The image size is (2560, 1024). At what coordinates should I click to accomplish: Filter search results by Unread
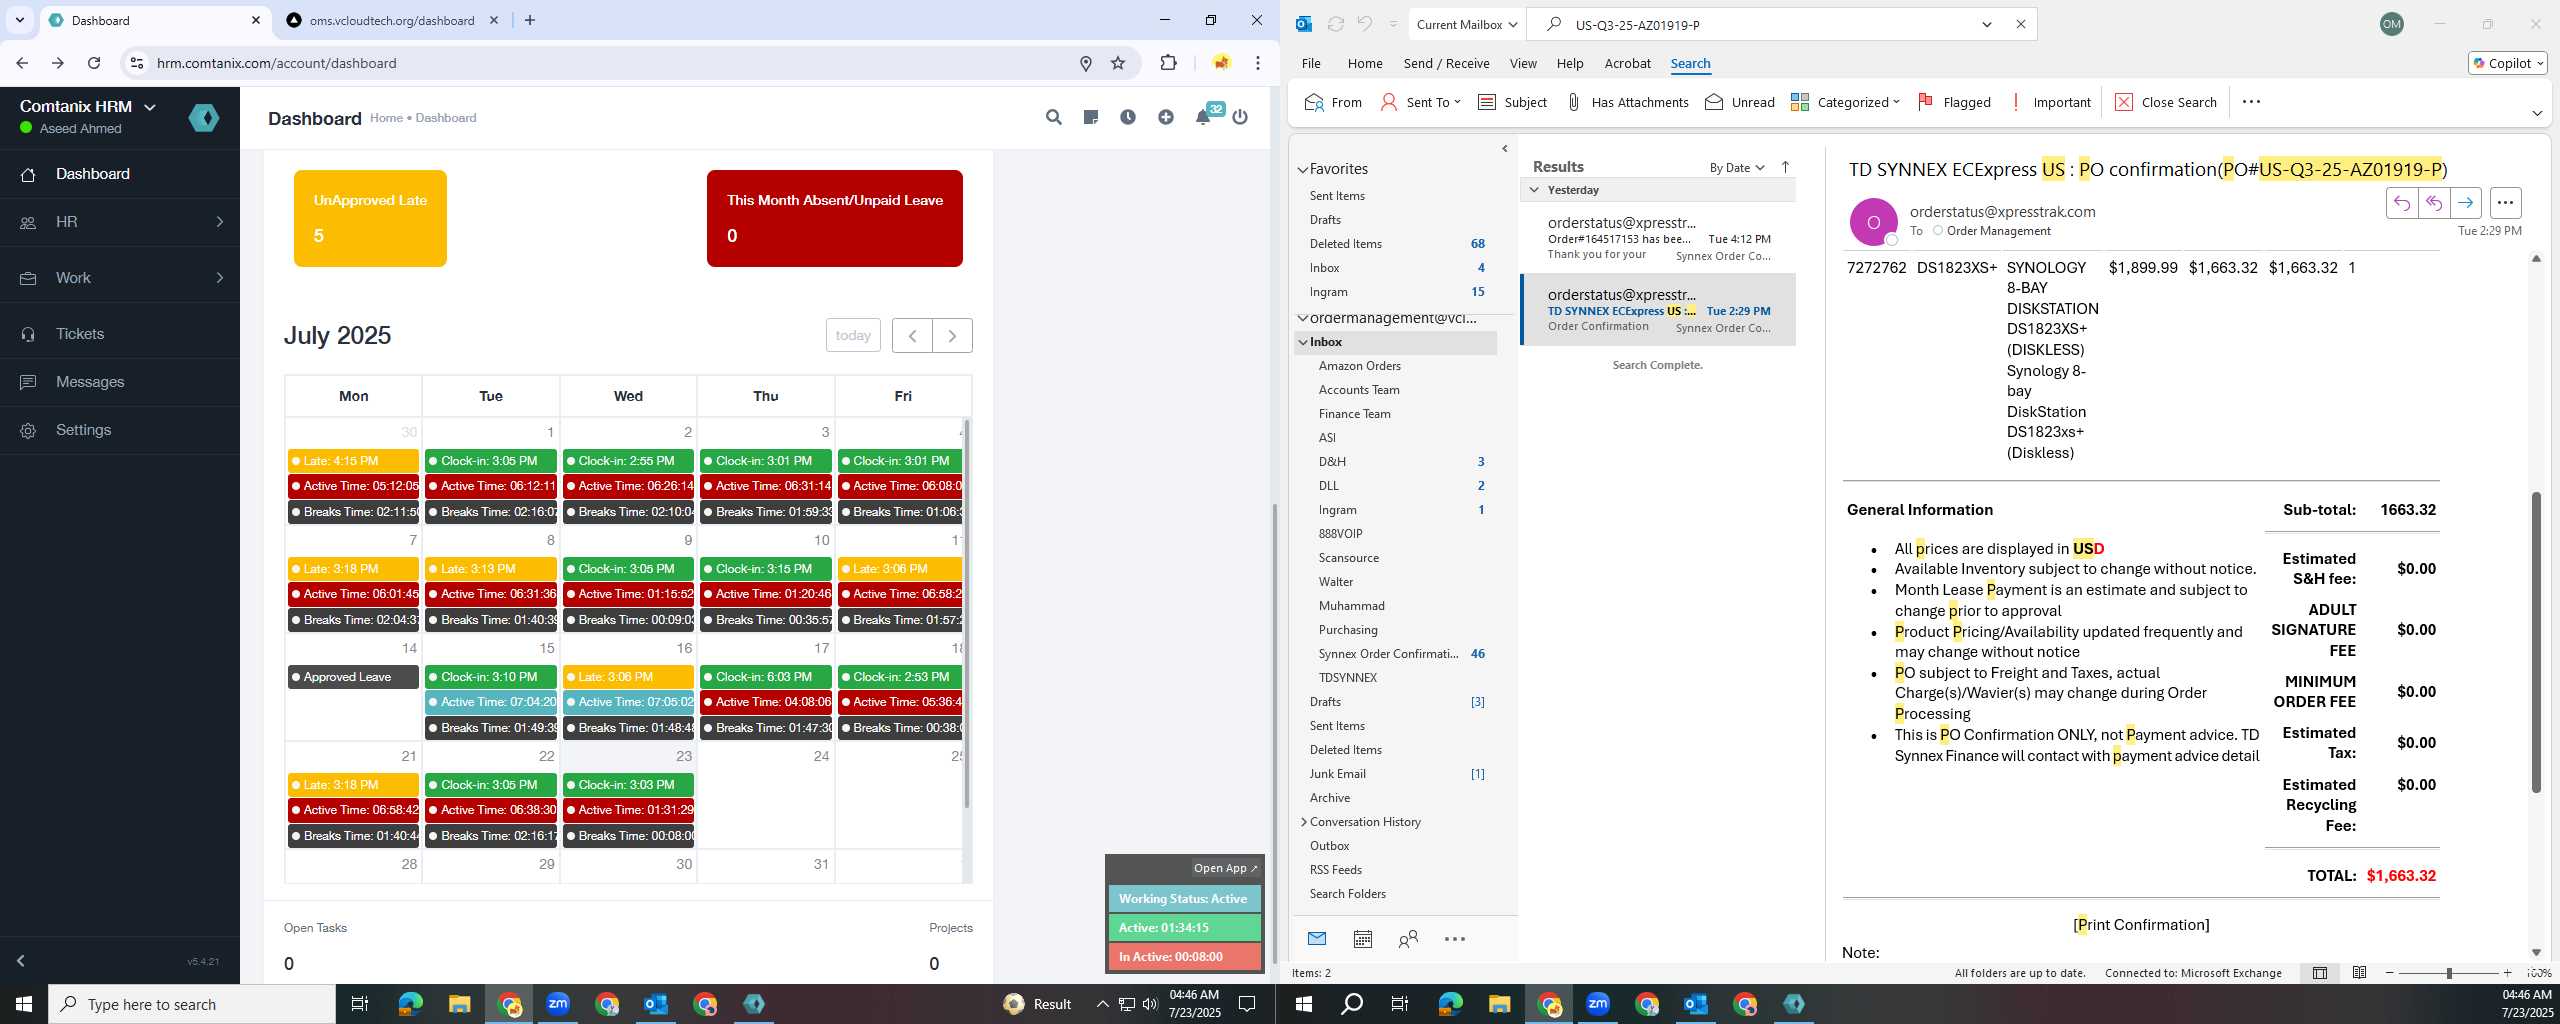tap(1740, 102)
